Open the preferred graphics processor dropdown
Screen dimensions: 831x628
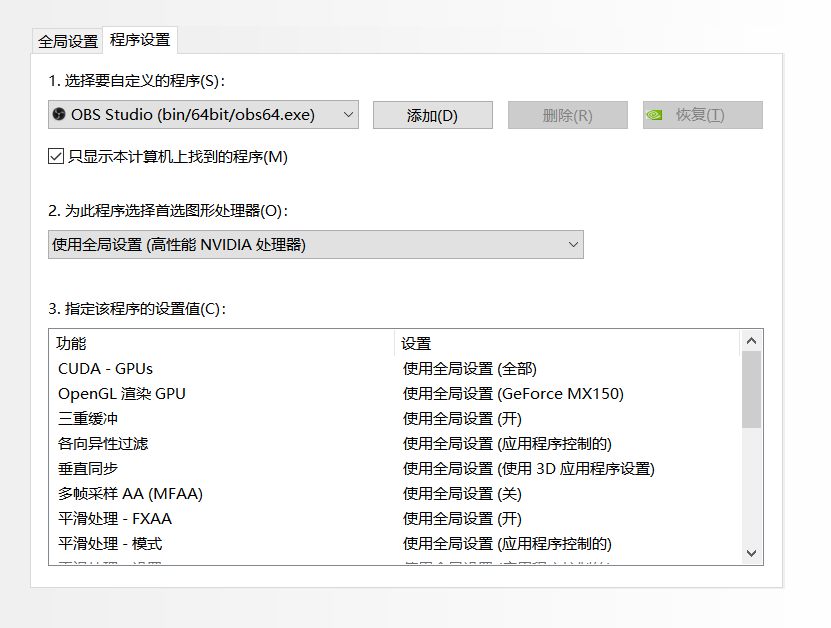(316, 244)
